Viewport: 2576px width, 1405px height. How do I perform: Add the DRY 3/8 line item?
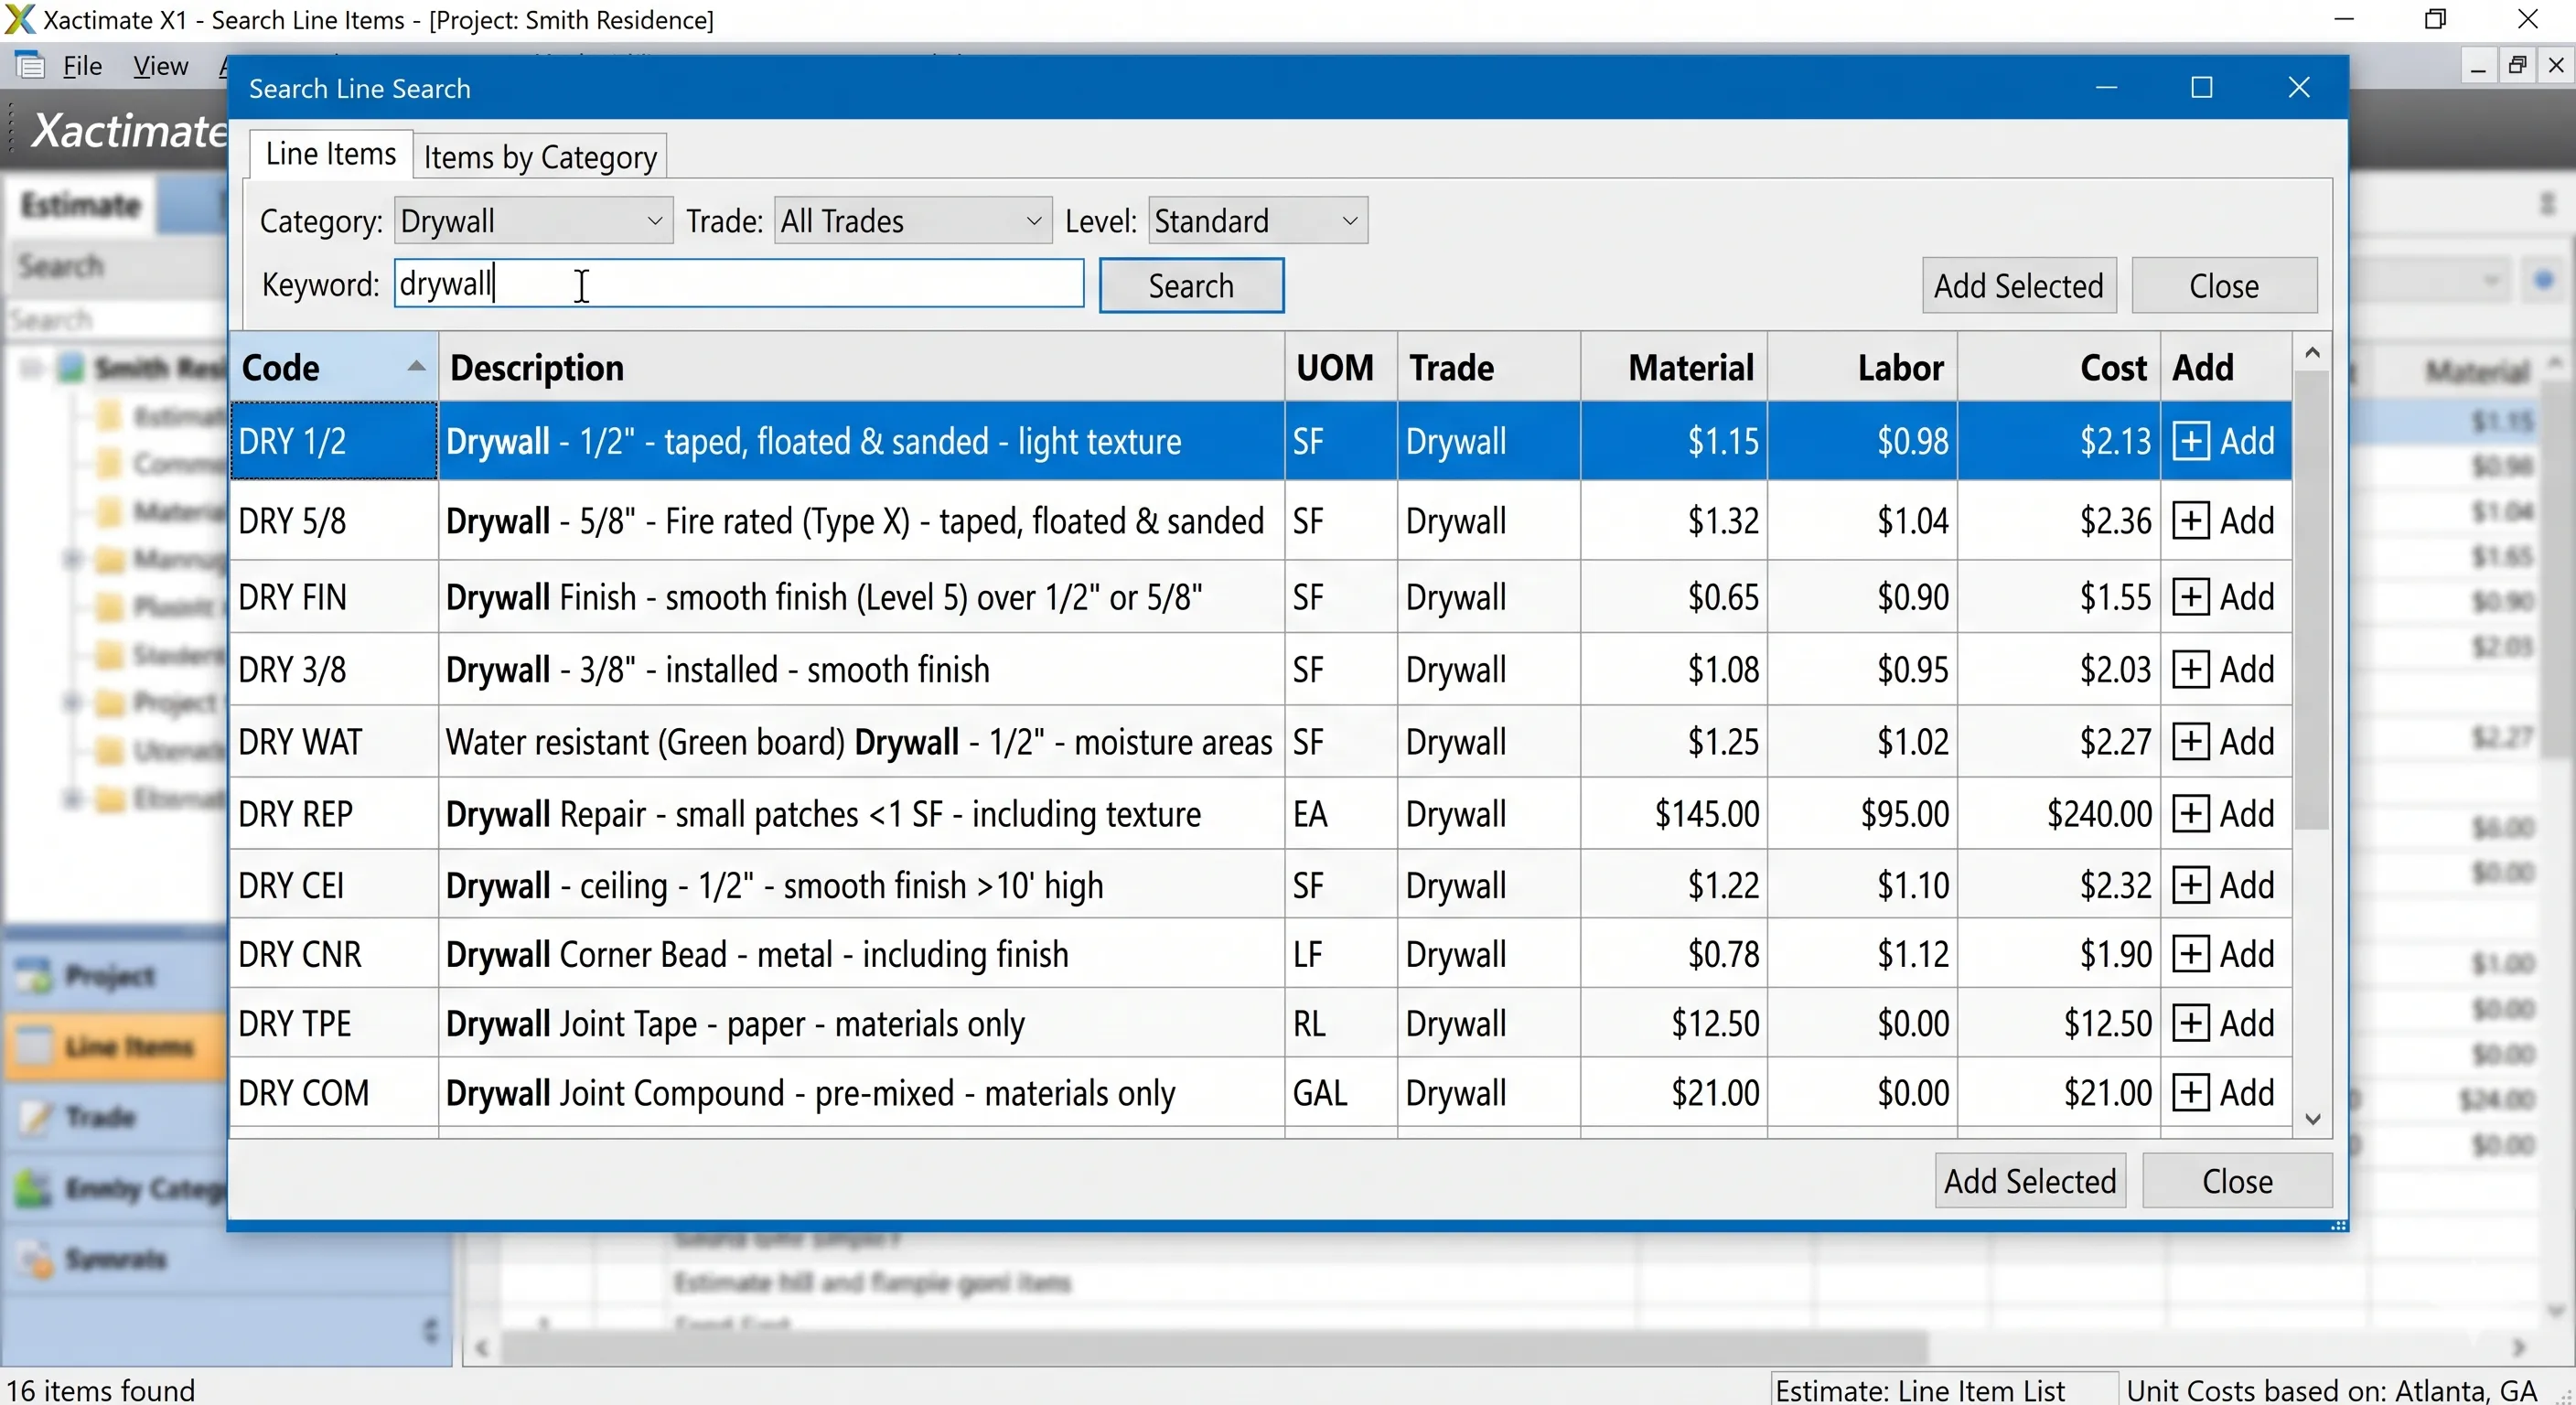2224,669
